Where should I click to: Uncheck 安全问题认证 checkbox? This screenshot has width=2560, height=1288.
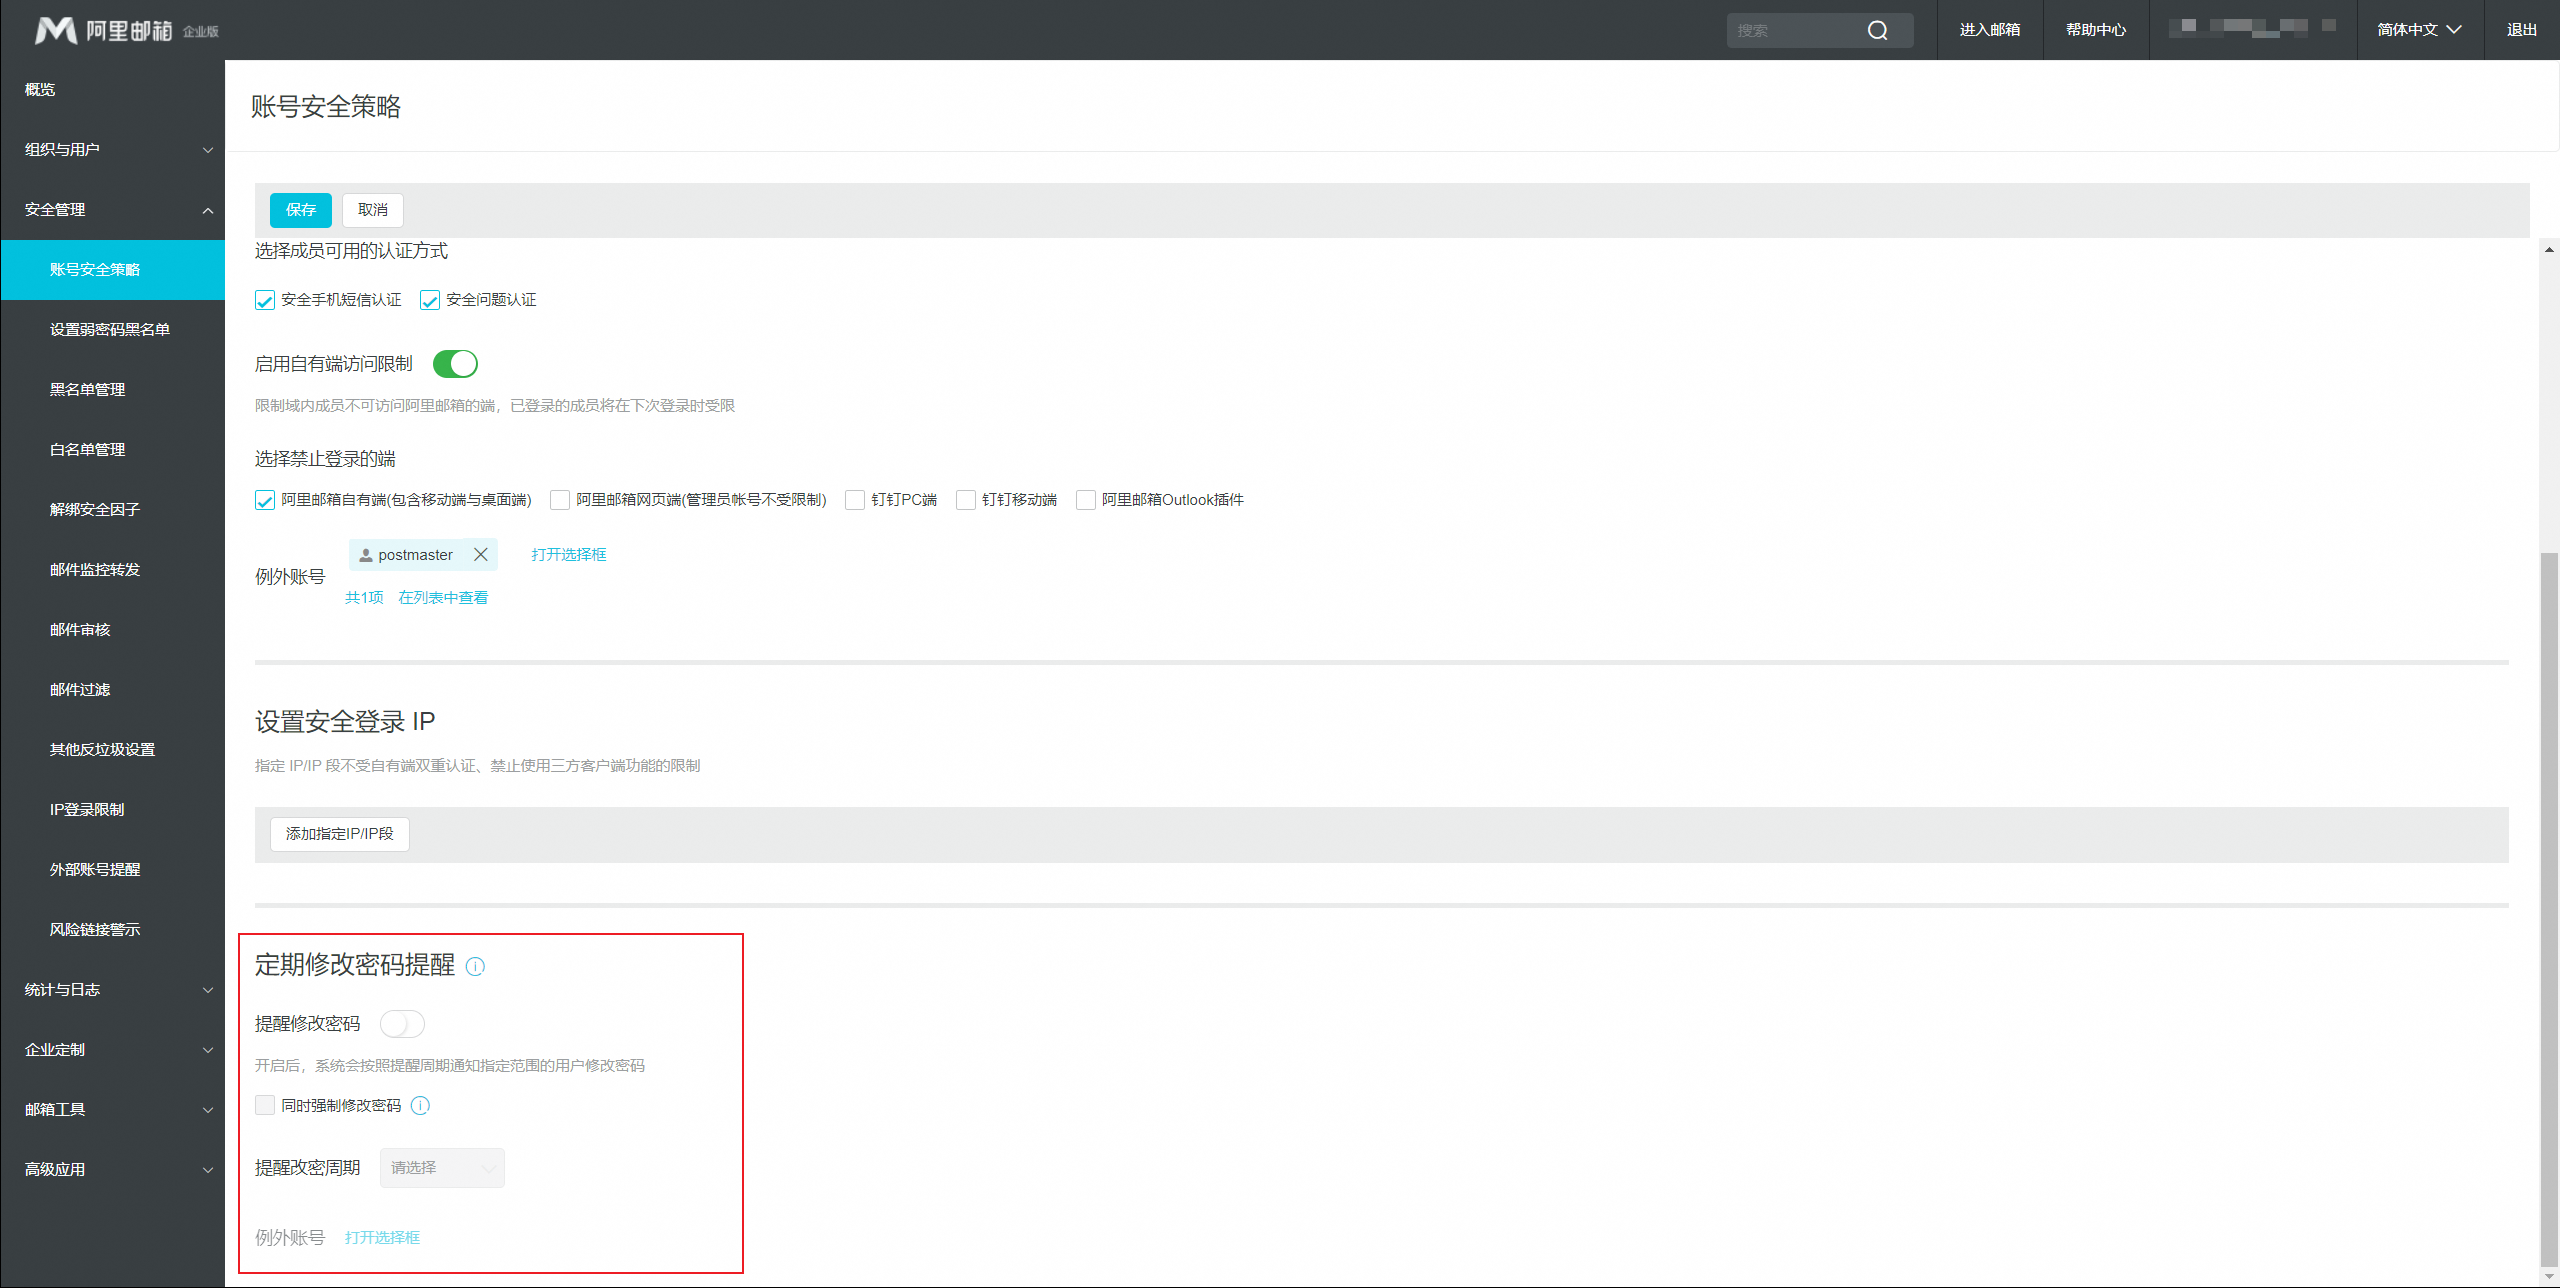click(430, 300)
